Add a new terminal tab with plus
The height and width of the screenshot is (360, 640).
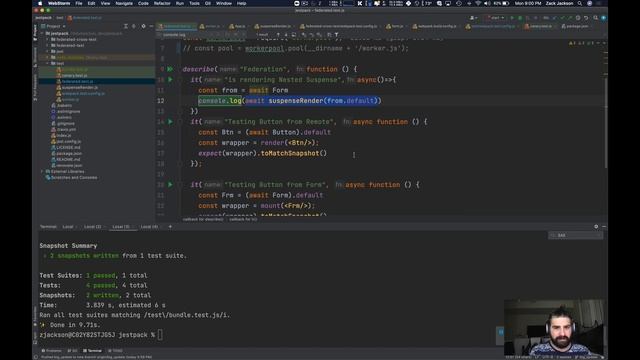[x=170, y=227]
